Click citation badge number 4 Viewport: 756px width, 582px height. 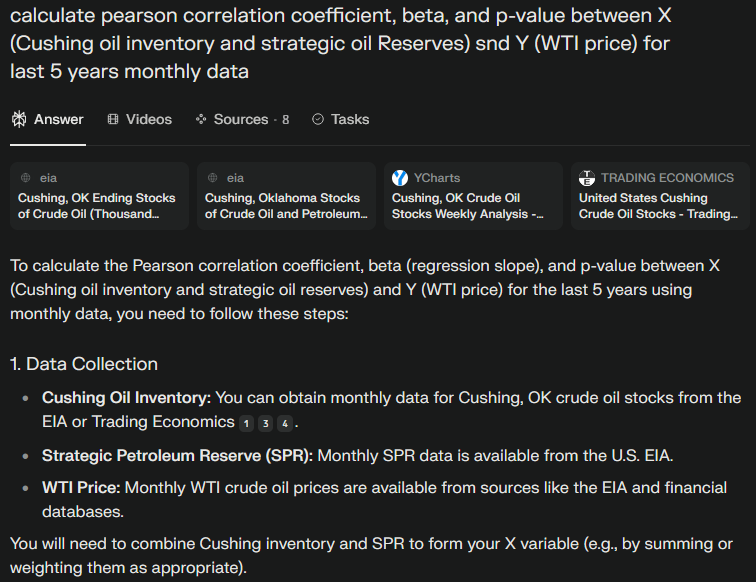[x=285, y=423]
